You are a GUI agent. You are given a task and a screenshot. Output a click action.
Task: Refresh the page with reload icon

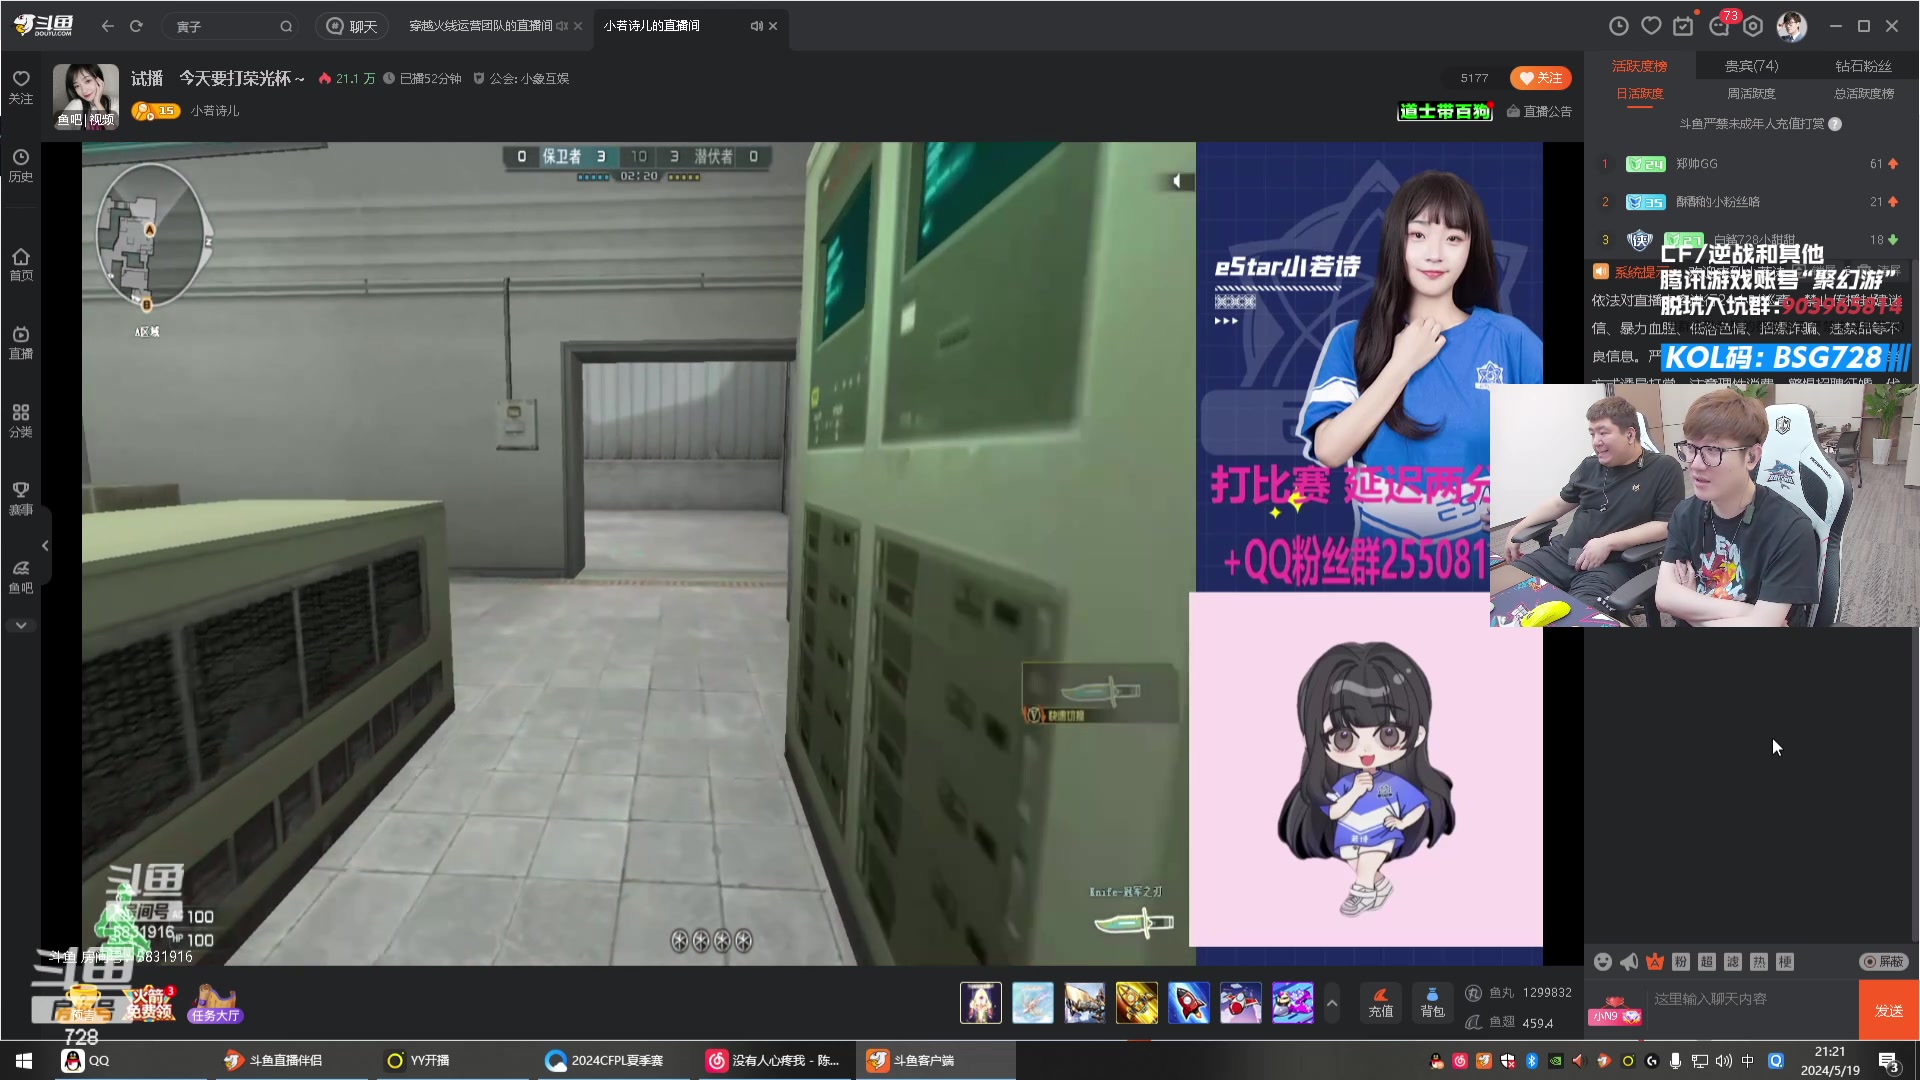point(136,26)
